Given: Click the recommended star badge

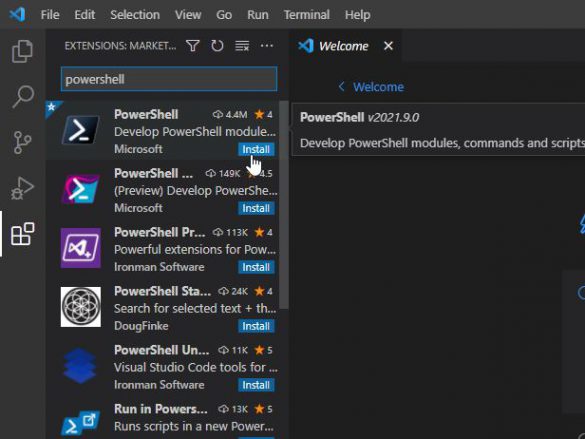Looking at the screenshot, I should [51, 107].
